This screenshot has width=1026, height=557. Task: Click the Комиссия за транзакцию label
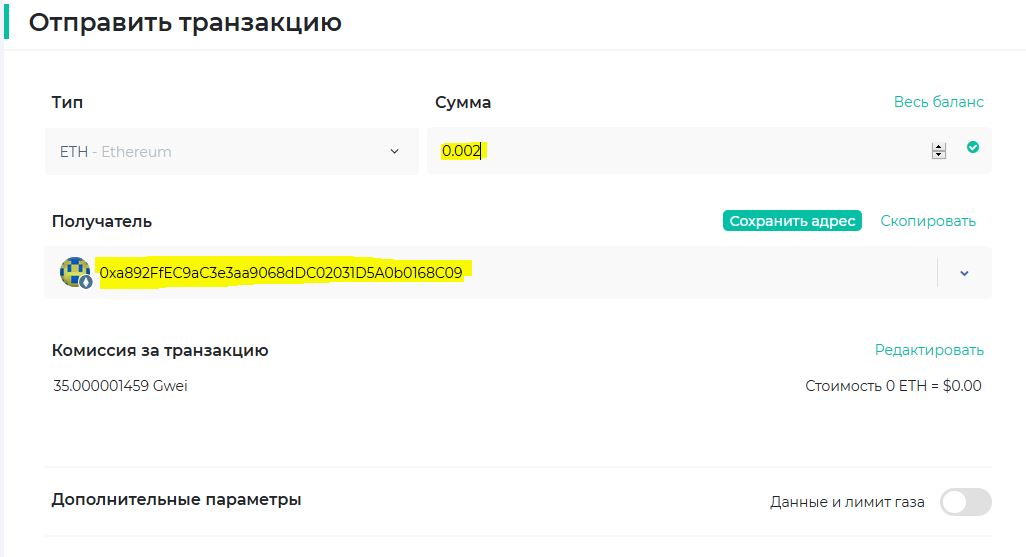click(x=160, y=350)
